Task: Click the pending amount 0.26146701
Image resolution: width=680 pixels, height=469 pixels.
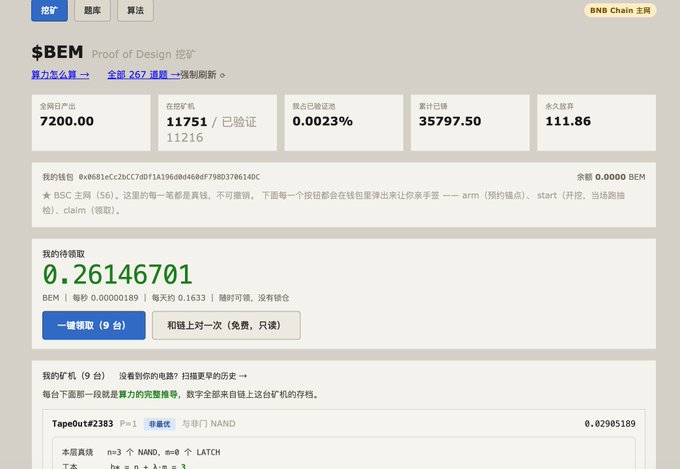Action: [x=117, y=275]
